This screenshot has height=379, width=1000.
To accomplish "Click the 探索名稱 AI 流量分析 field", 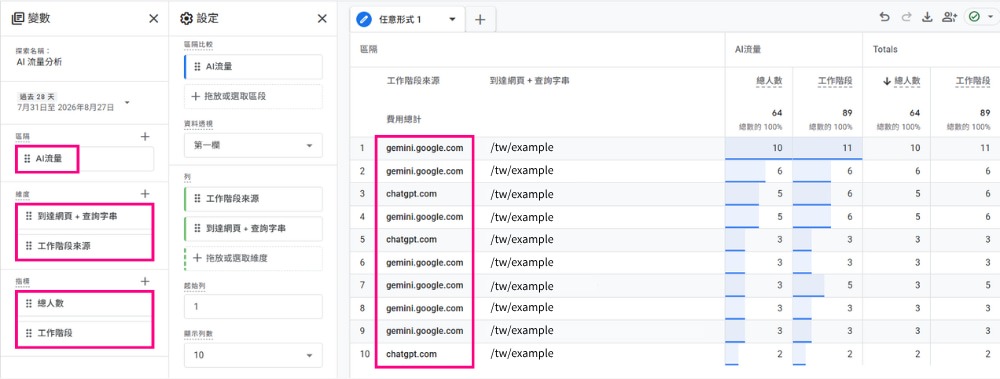I will 40,63.
